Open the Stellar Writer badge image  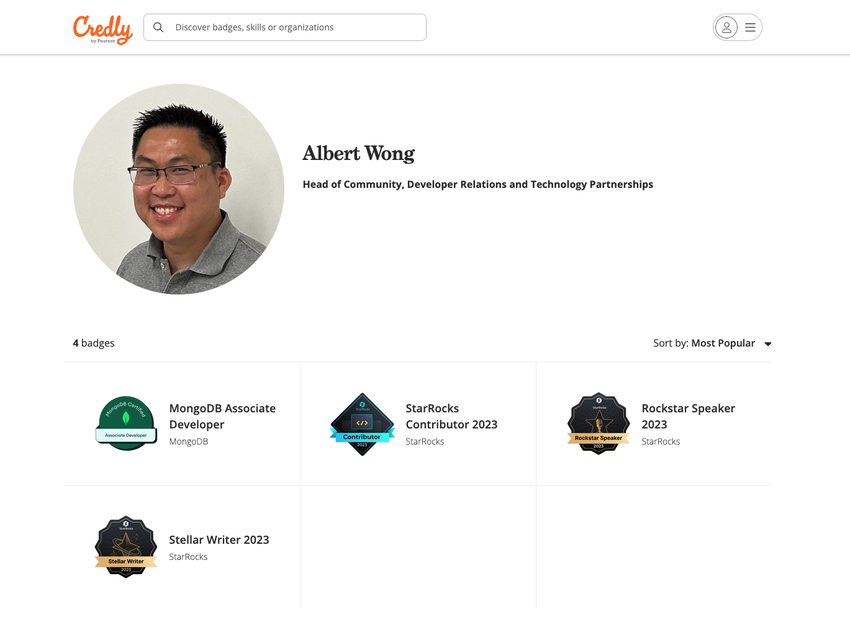coord(126,546)
